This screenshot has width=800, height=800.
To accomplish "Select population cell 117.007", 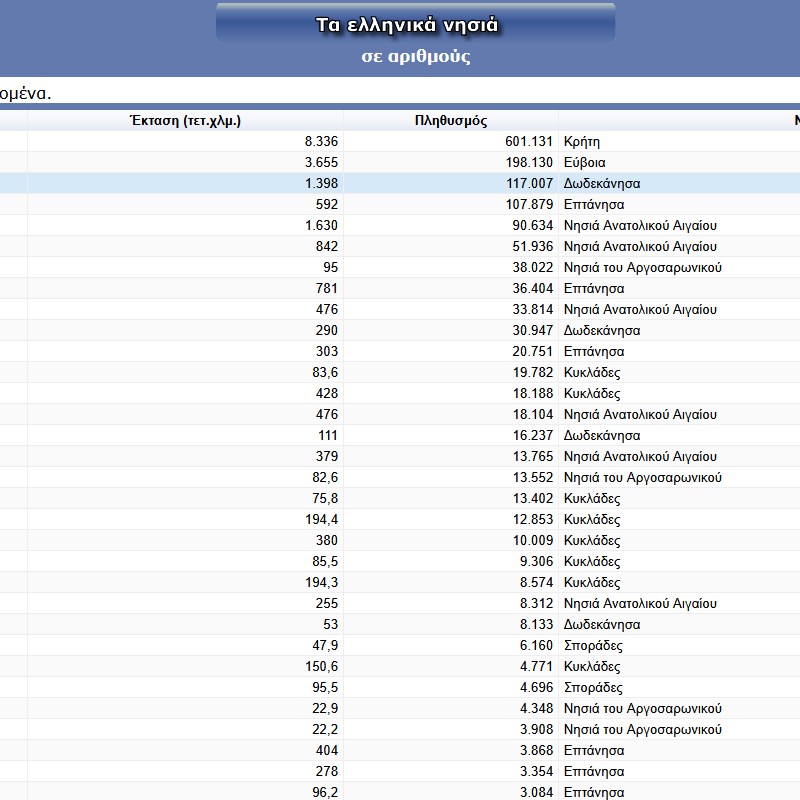I will coord(529,183).
